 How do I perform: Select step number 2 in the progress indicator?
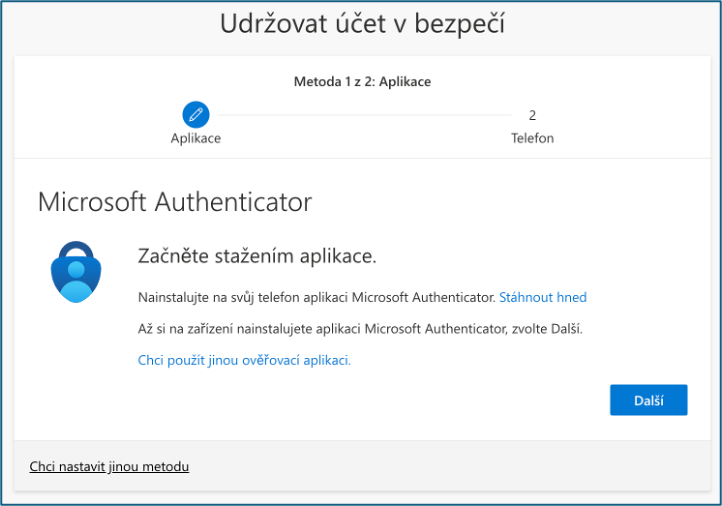(x=532, y=115)
